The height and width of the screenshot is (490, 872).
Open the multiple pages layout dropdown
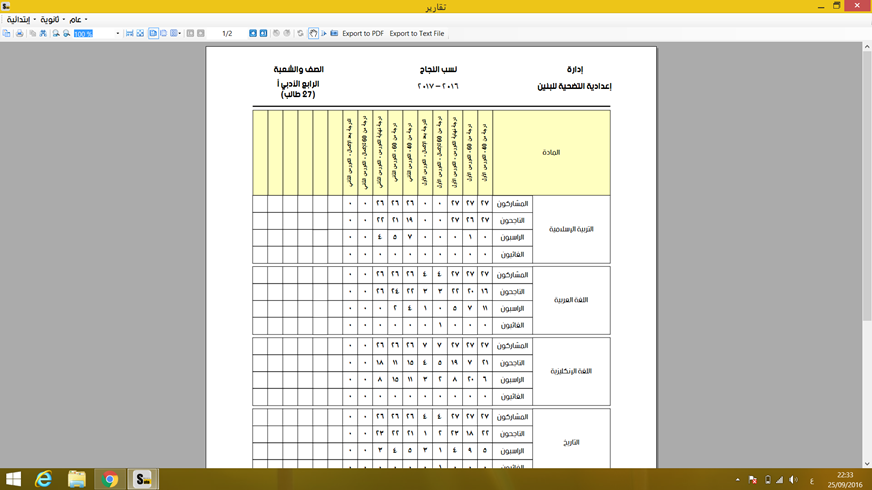[176, 34]
